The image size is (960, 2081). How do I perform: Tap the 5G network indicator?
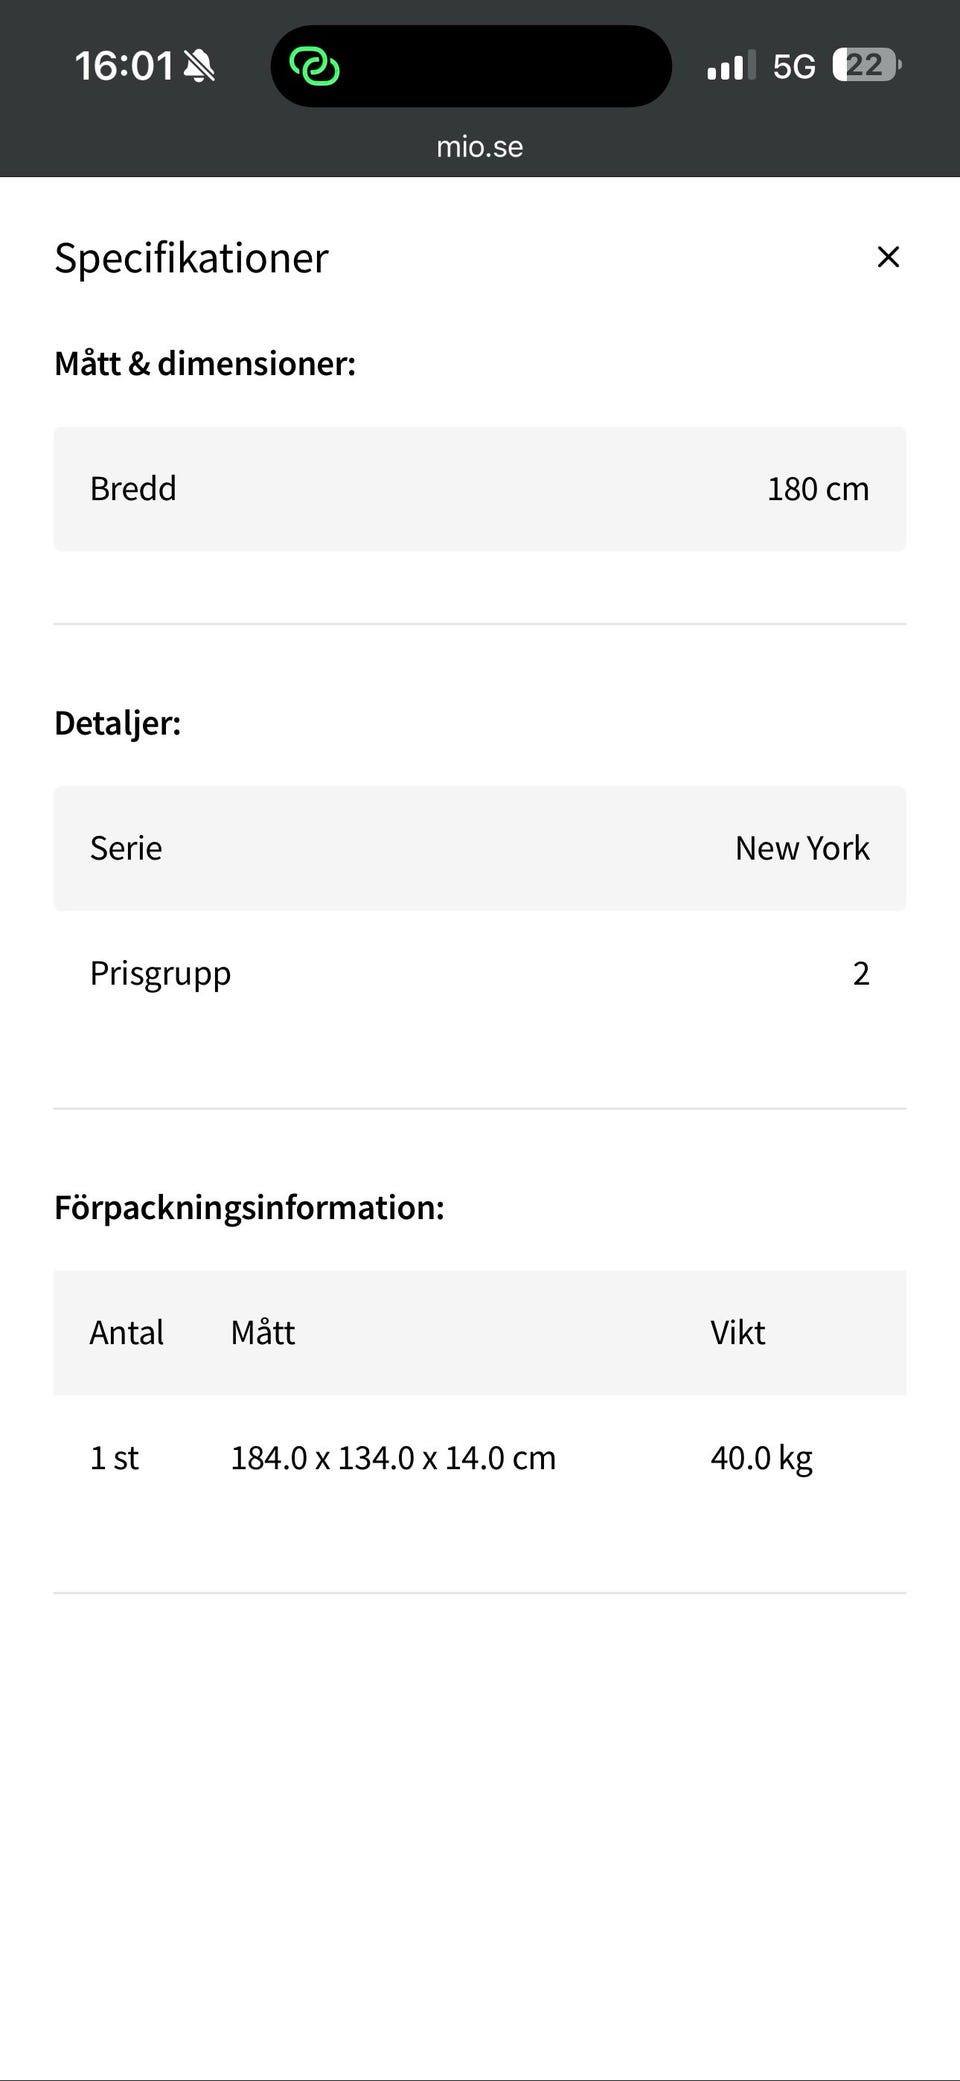coord(794,67)
